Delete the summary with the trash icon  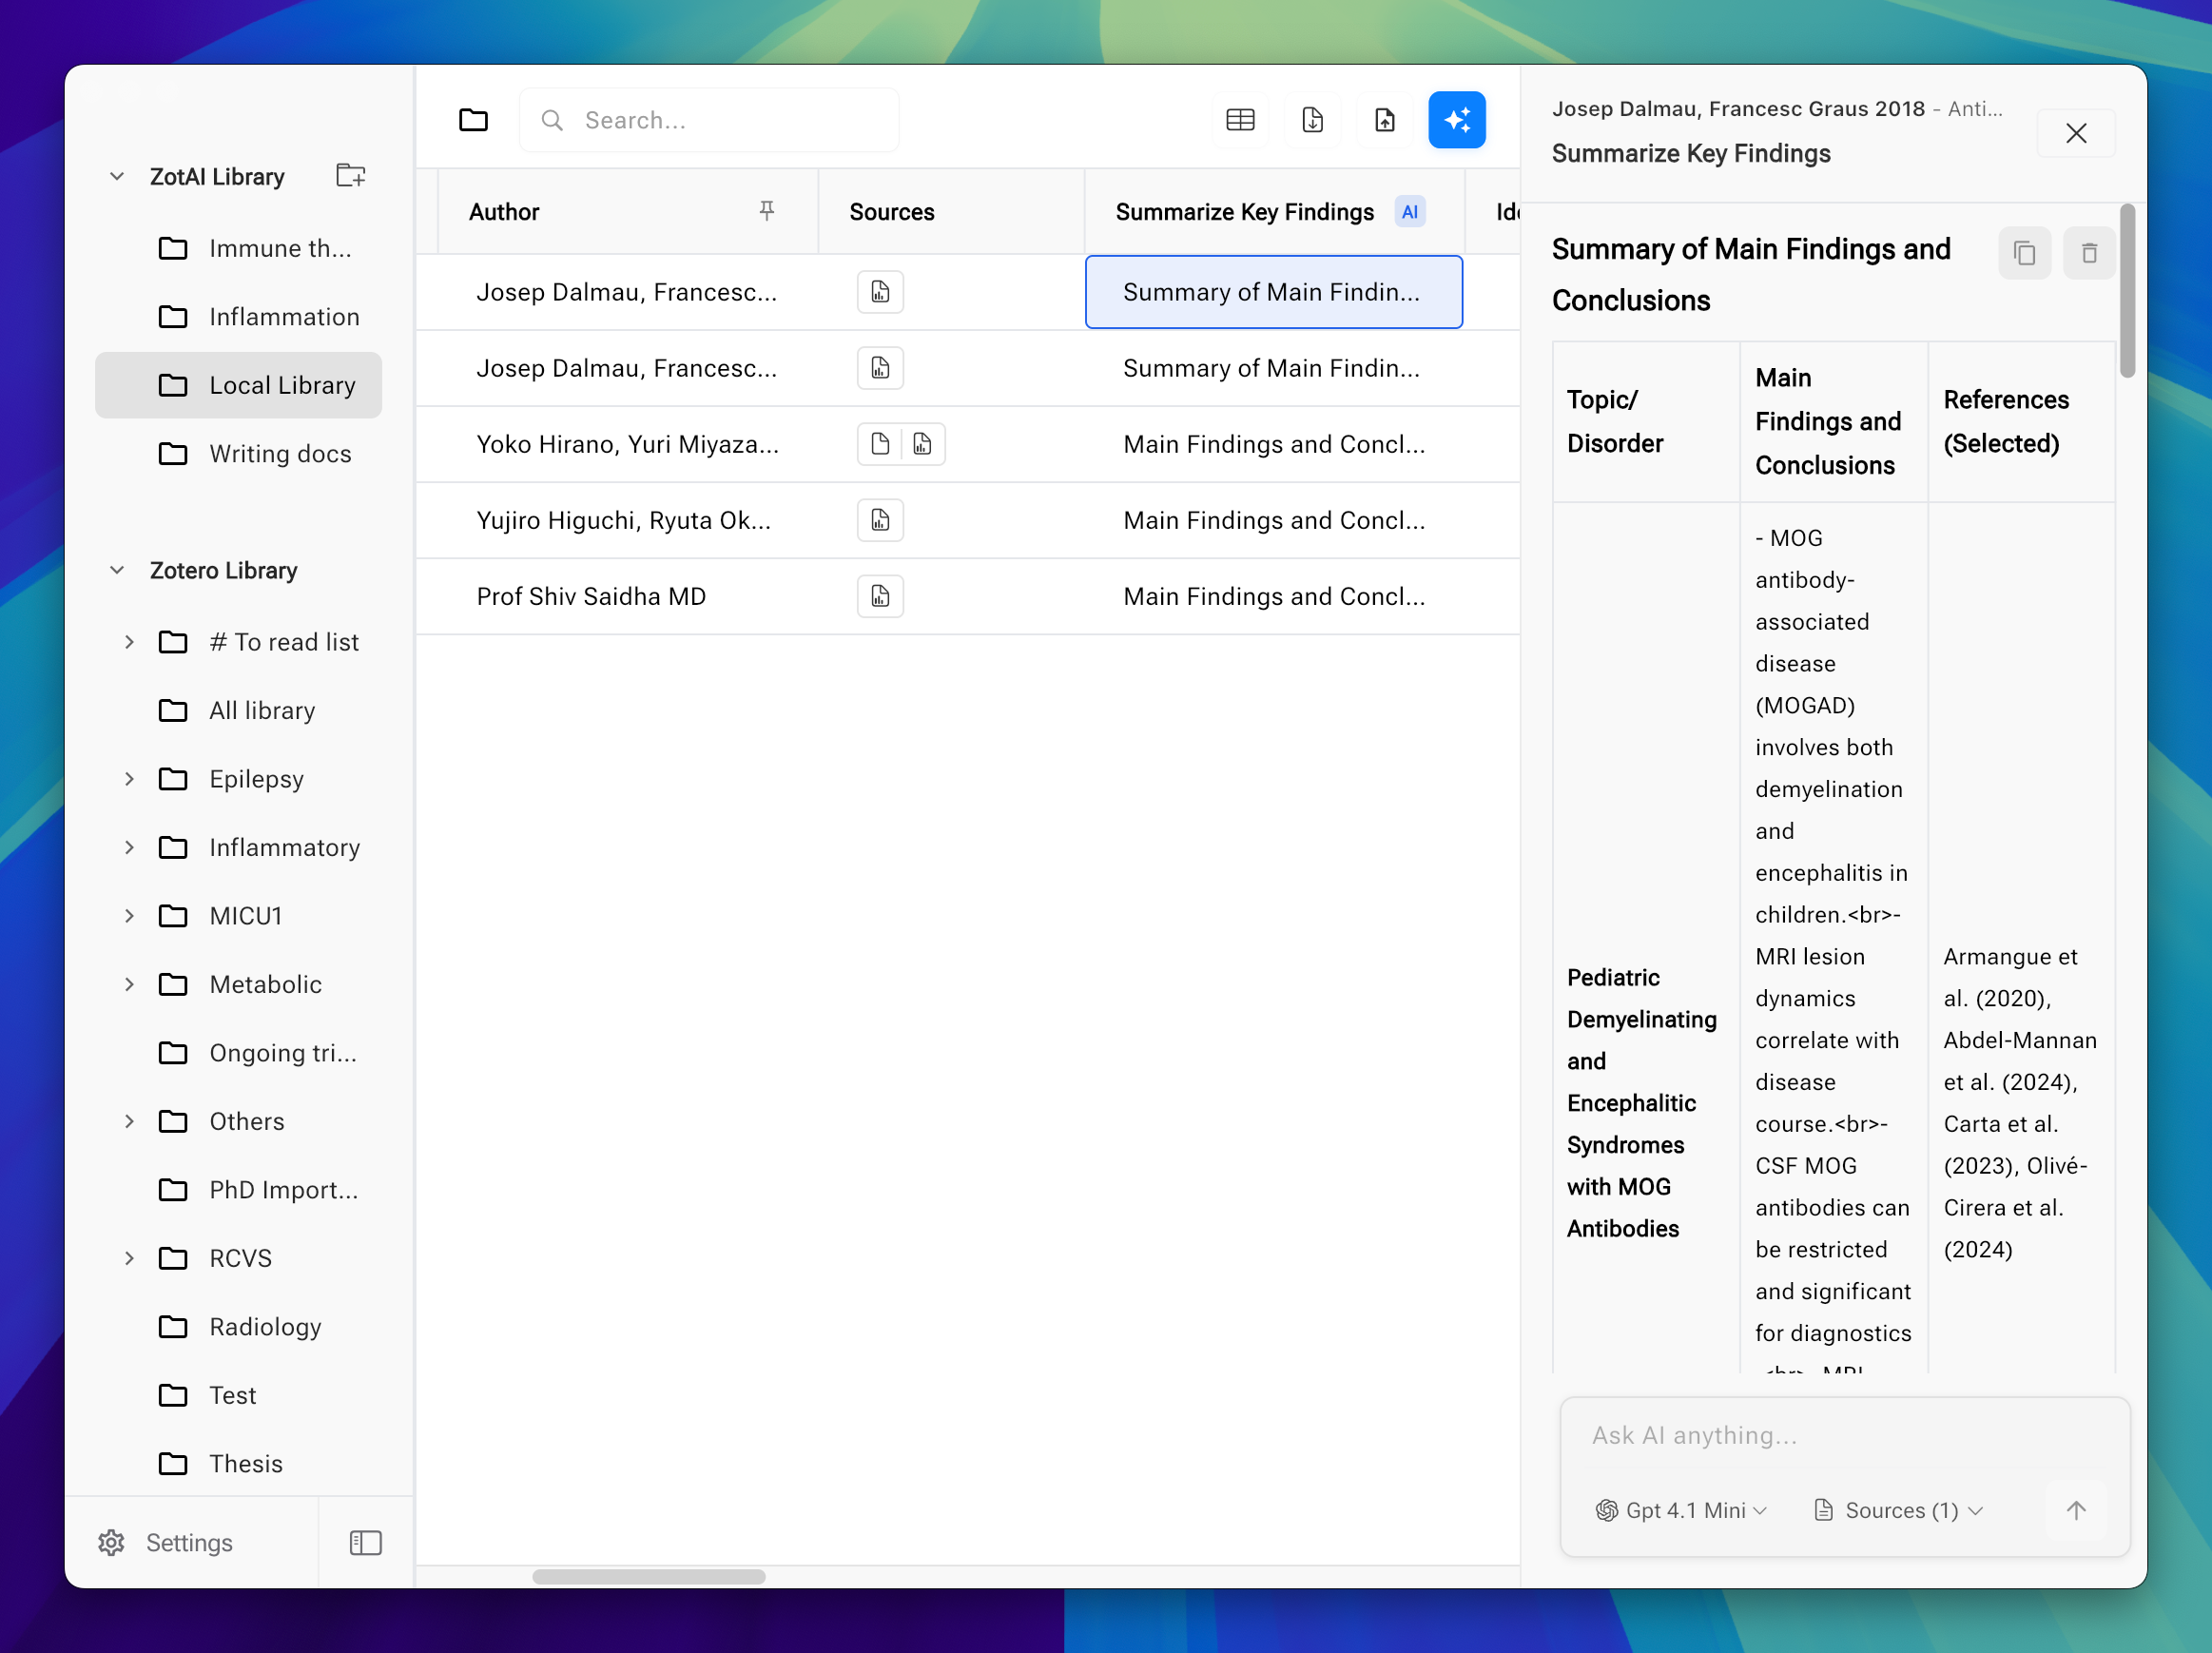[x=2089, y=252]
